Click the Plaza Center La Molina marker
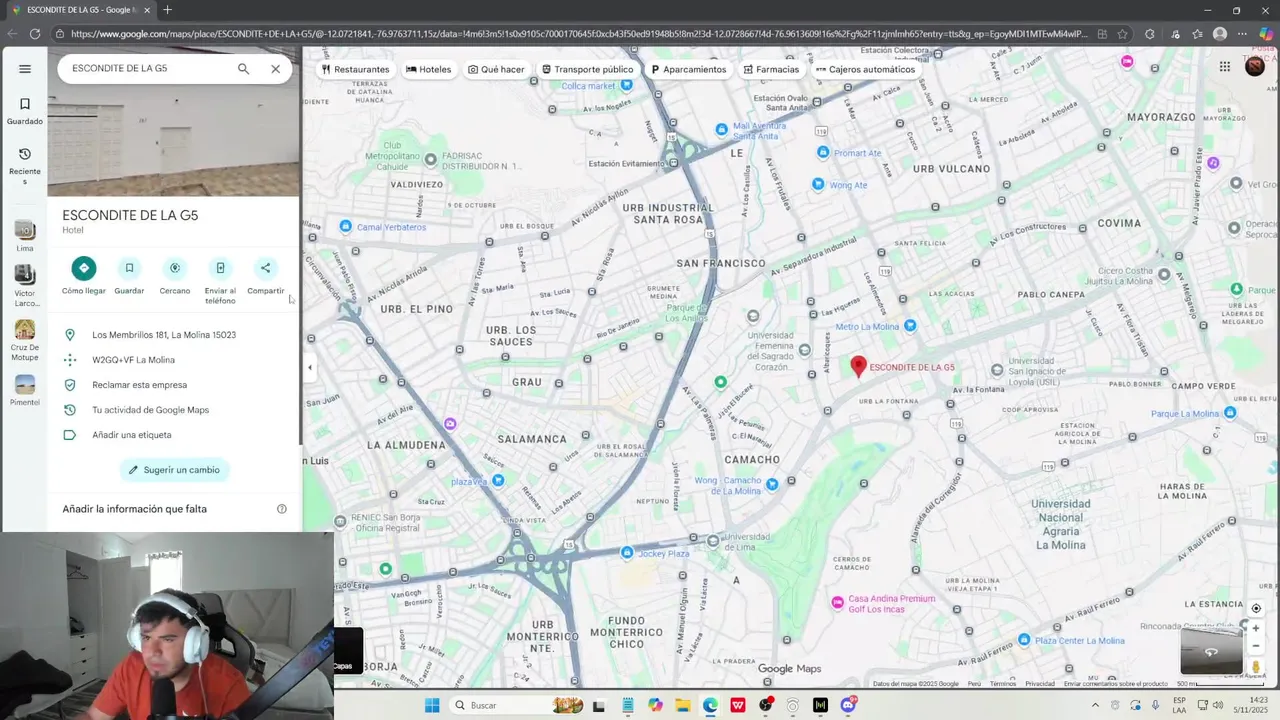 tap(1024, 640)
